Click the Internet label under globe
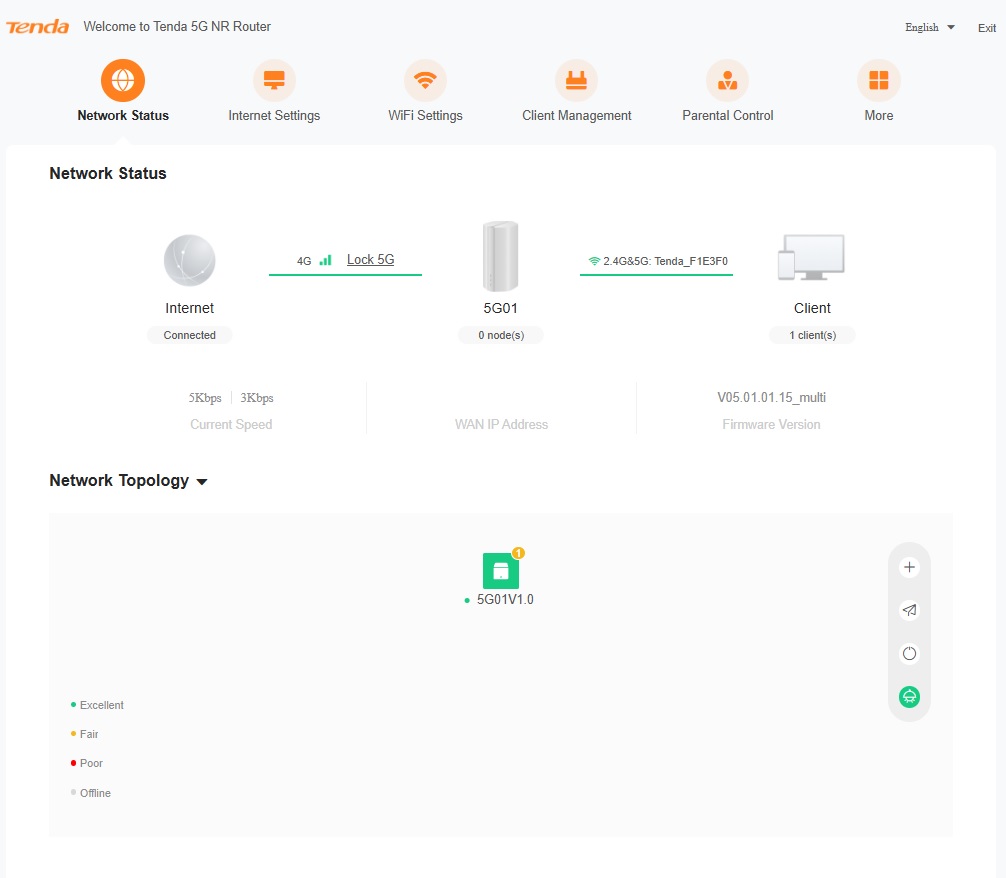 pyautogui.click(x=189, y=308)
